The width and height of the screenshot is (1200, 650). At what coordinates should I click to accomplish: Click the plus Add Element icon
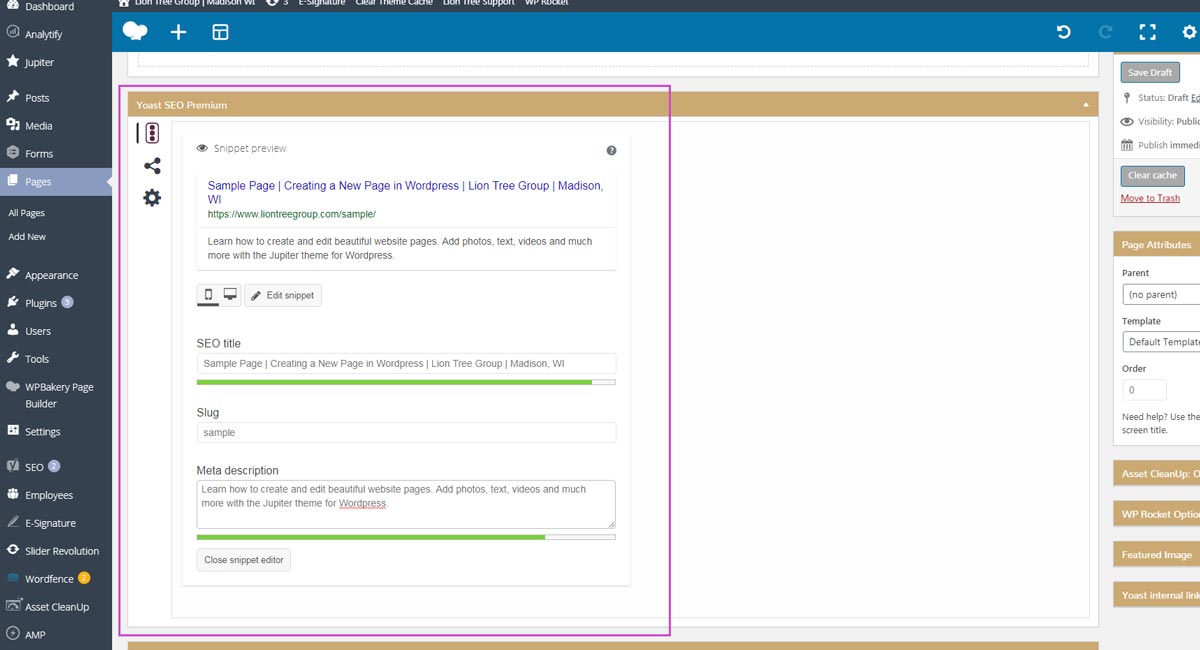tap(178, 32)
